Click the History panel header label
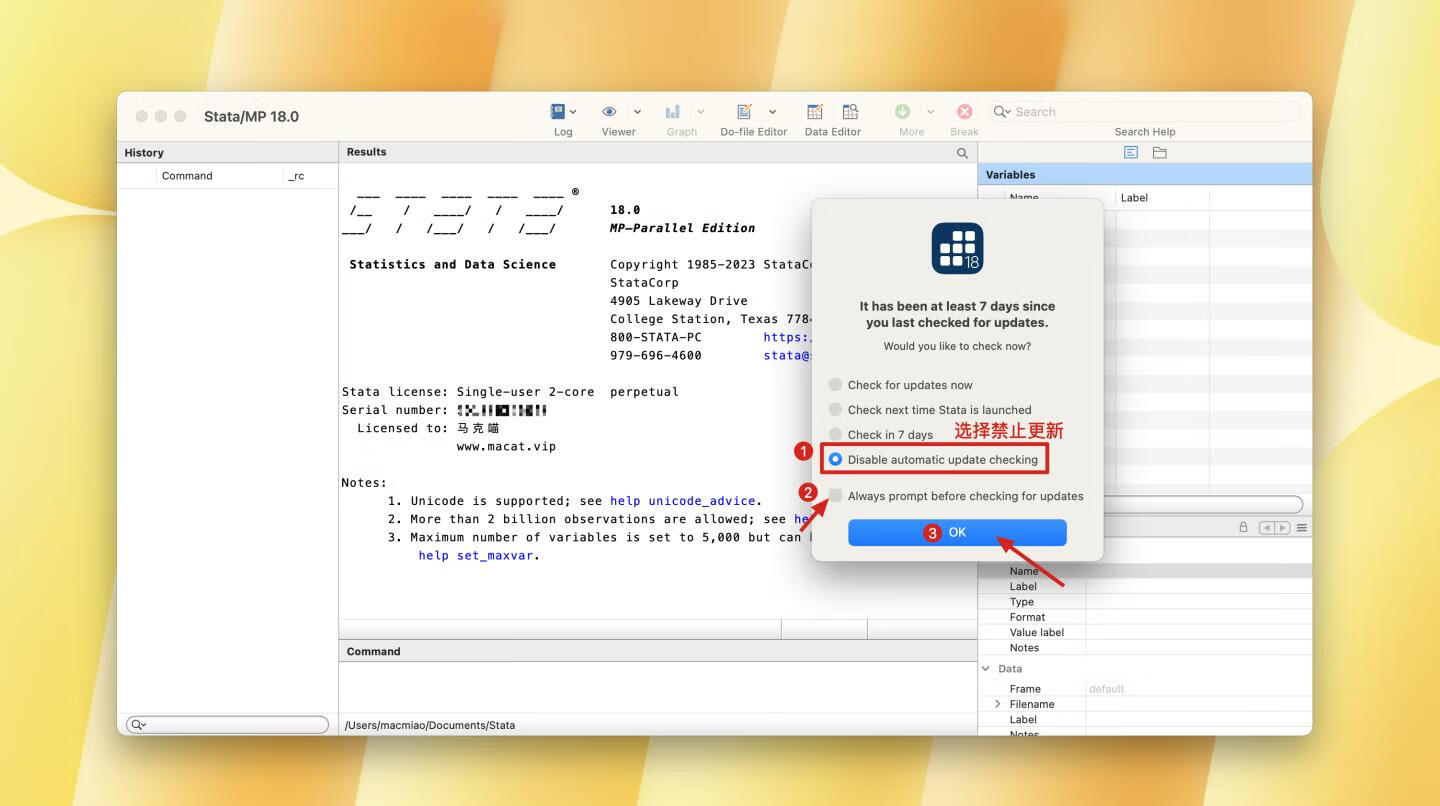The image size is (1440, 806). tap(144, 153)
